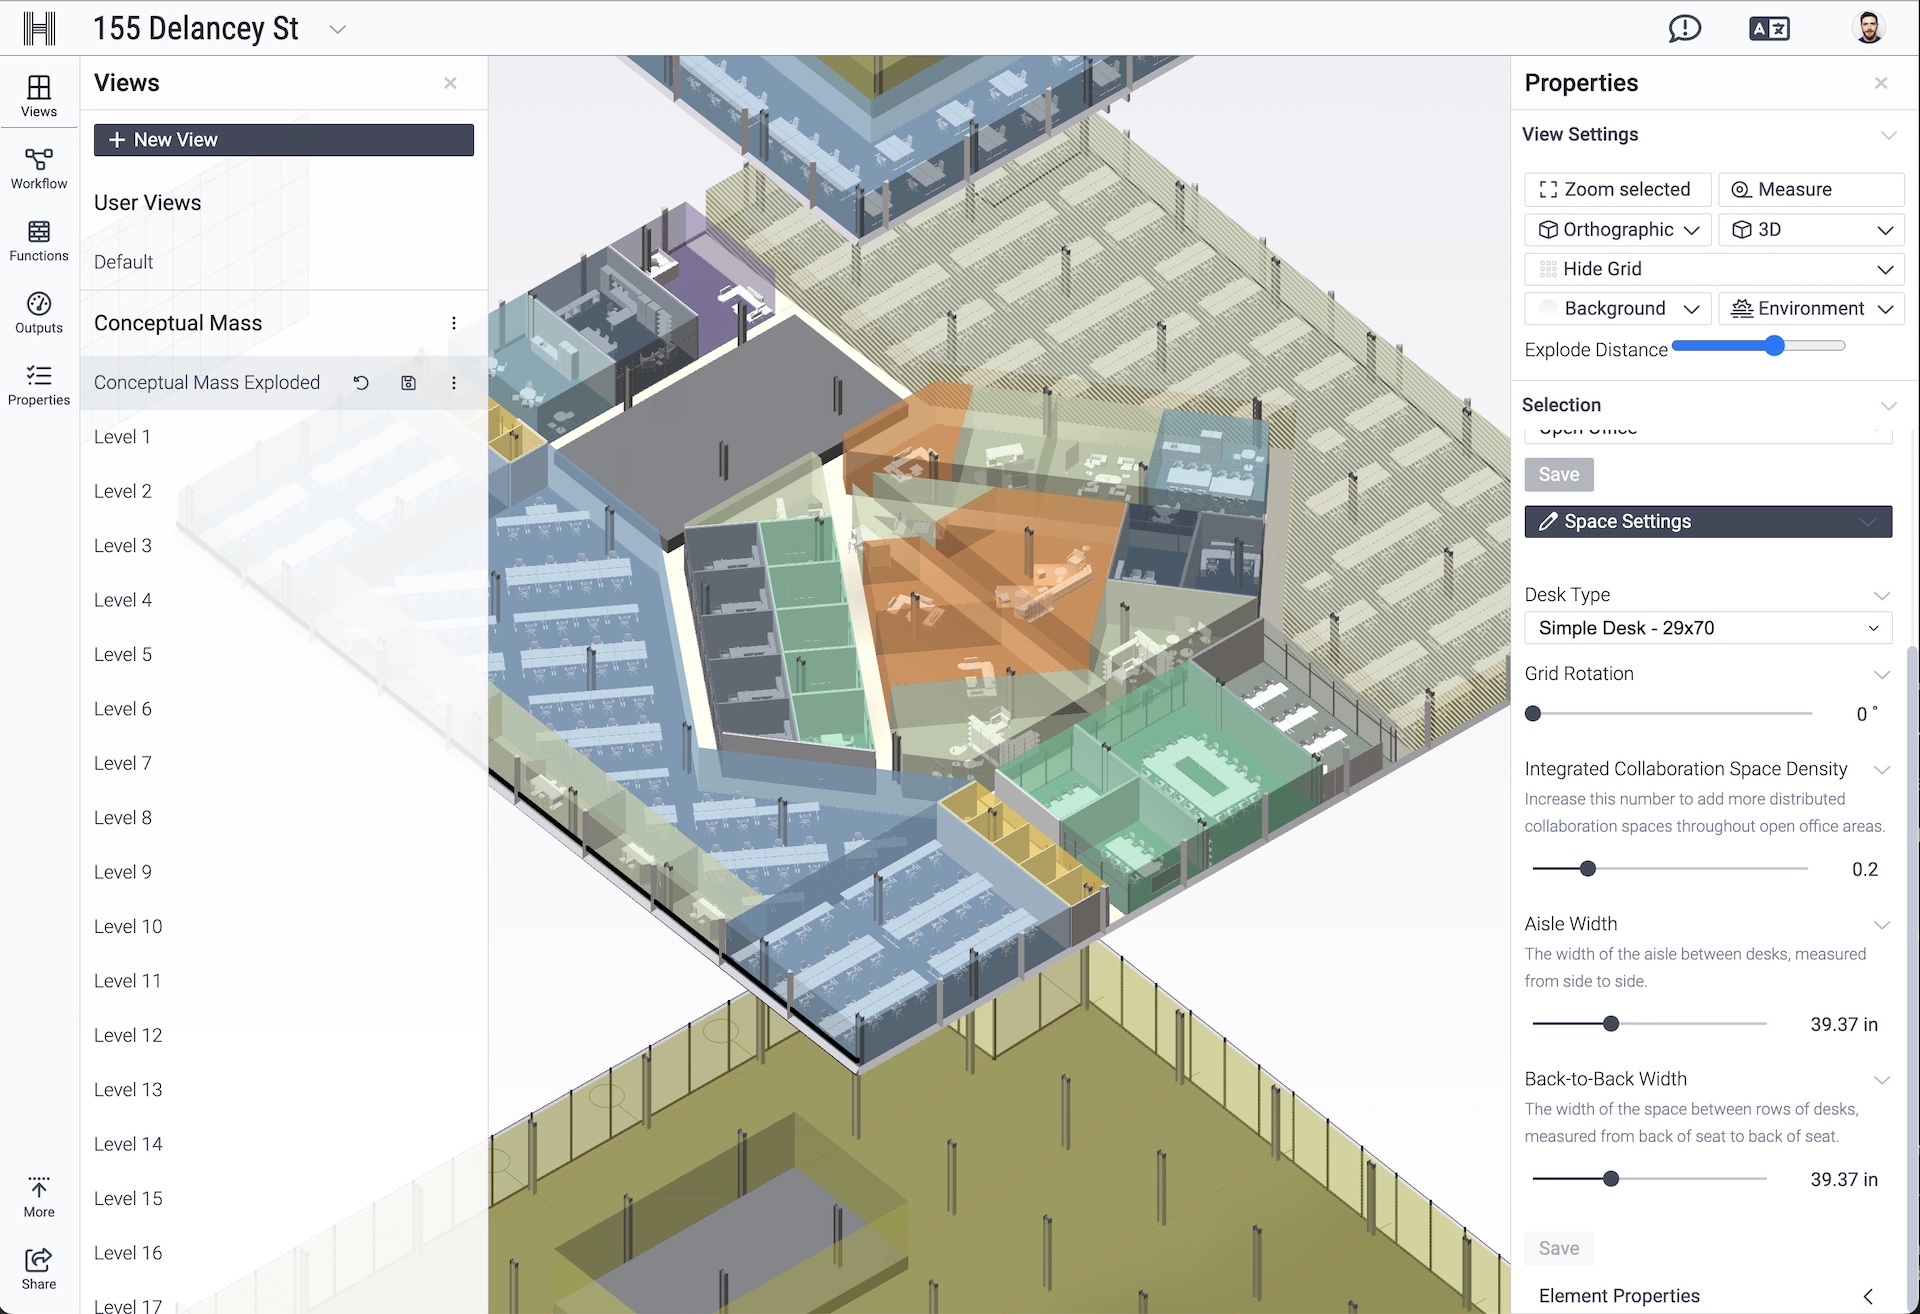Image resolution: width=1920 pixels, height=1314 pixels.
Task: Switch to the Default user view
Action: pos(123,261)
